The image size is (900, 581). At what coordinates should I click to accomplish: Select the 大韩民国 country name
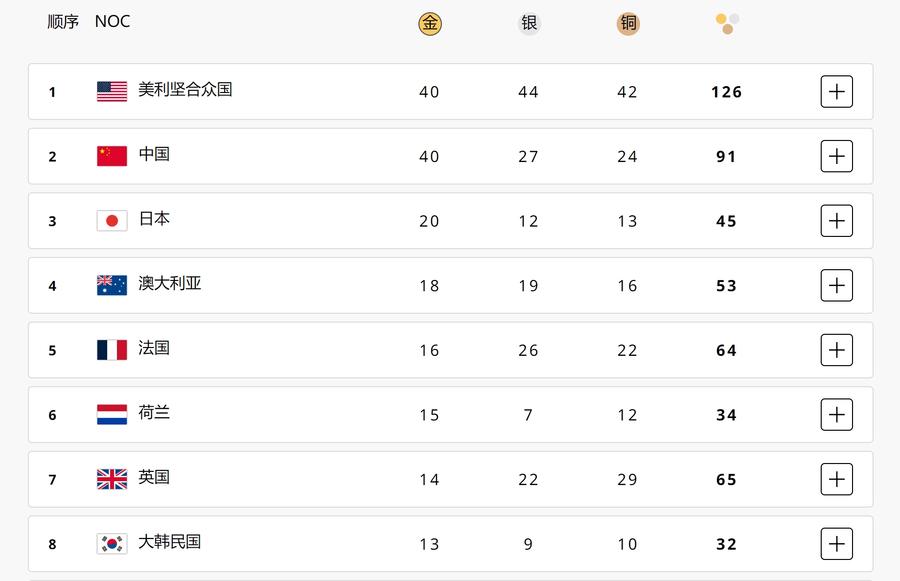click(x=170, y=541)
